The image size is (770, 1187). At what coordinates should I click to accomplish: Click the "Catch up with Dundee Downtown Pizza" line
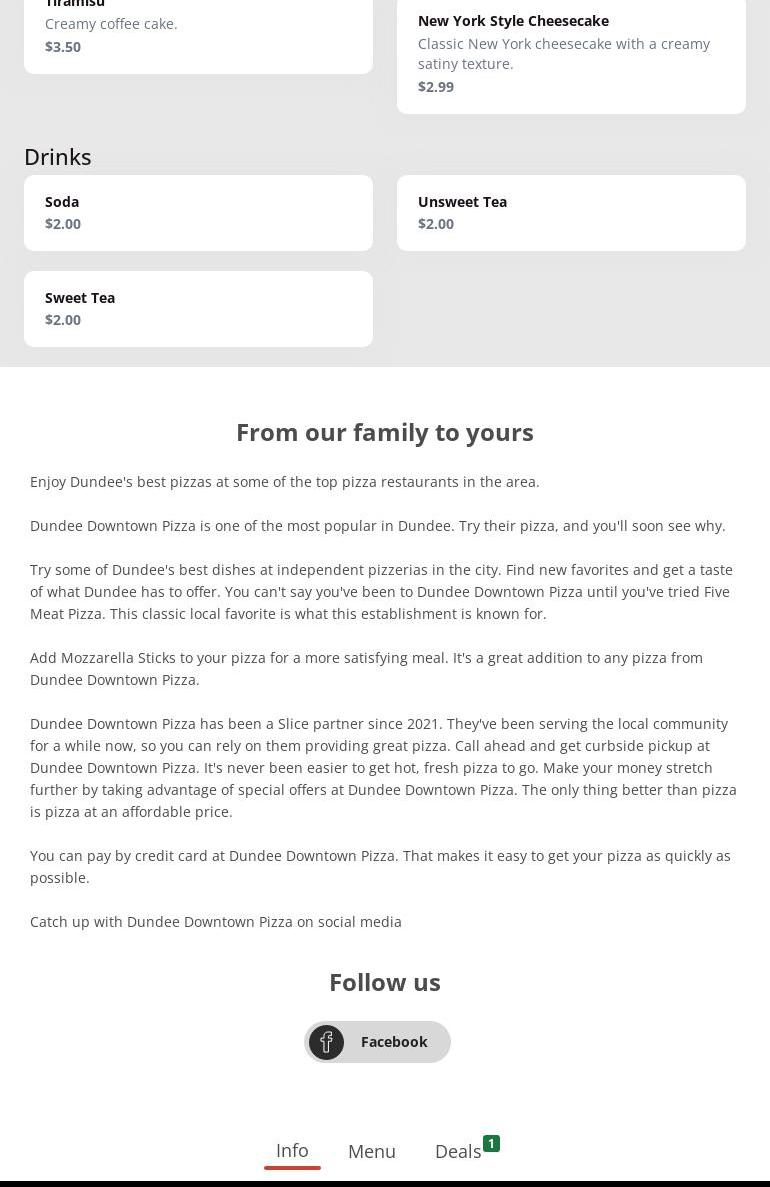[216, 922]
